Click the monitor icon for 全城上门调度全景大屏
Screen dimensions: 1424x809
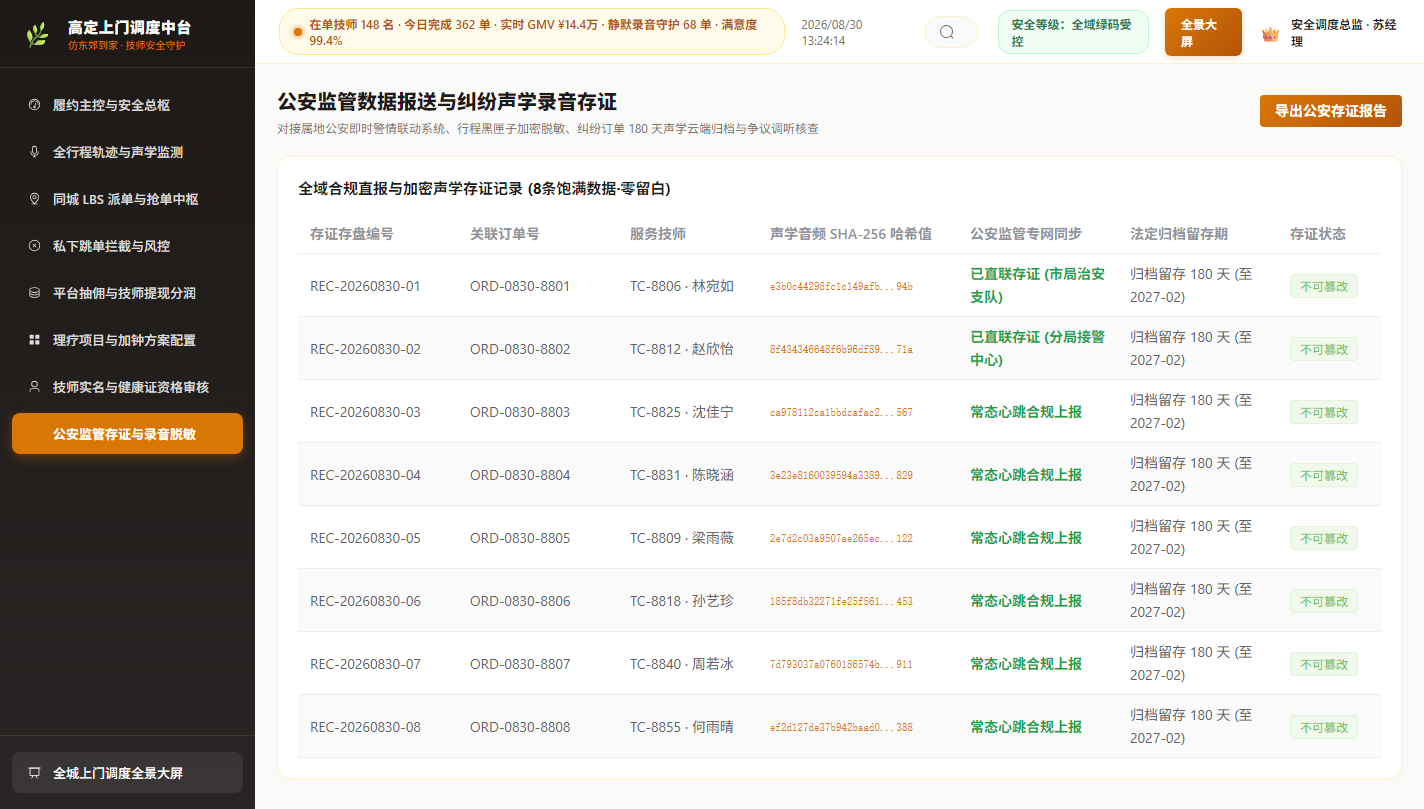[x=34, y=773]
